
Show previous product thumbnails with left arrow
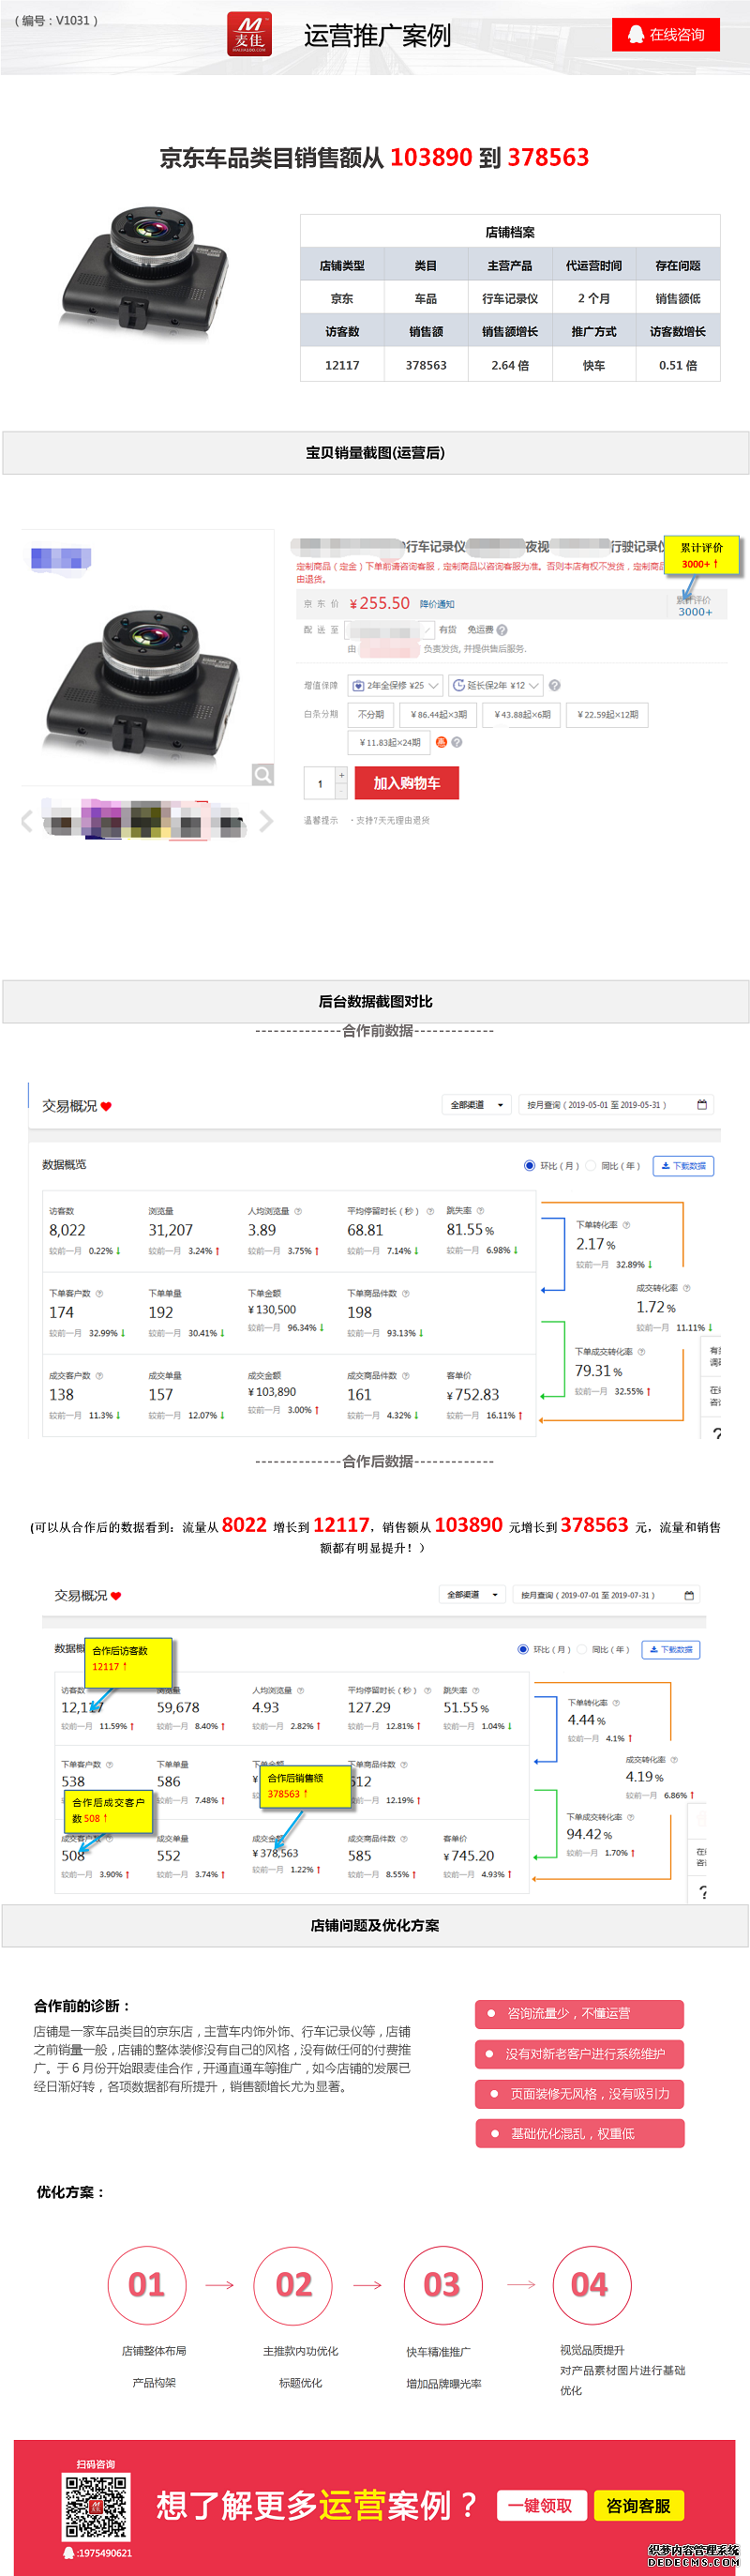click(27, 822)
